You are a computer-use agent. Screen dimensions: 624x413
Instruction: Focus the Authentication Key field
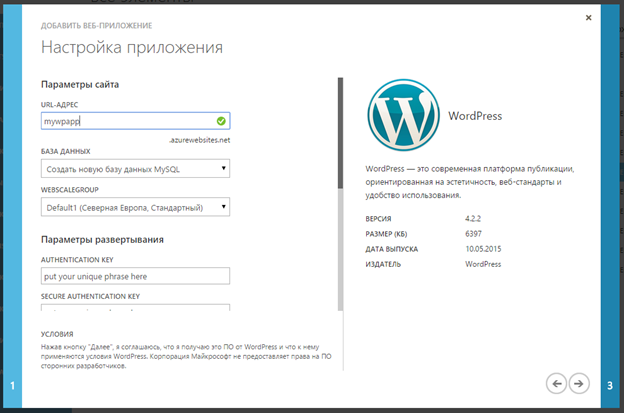tap(136, 276)
